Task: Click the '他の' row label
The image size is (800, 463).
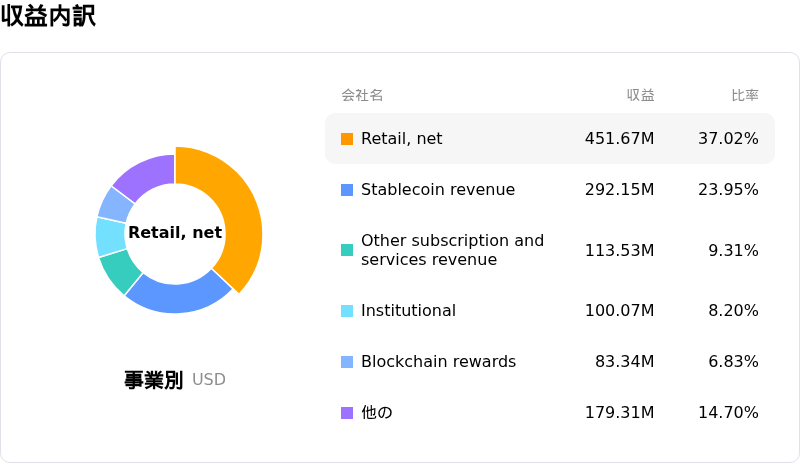Action: click(377, 412)
